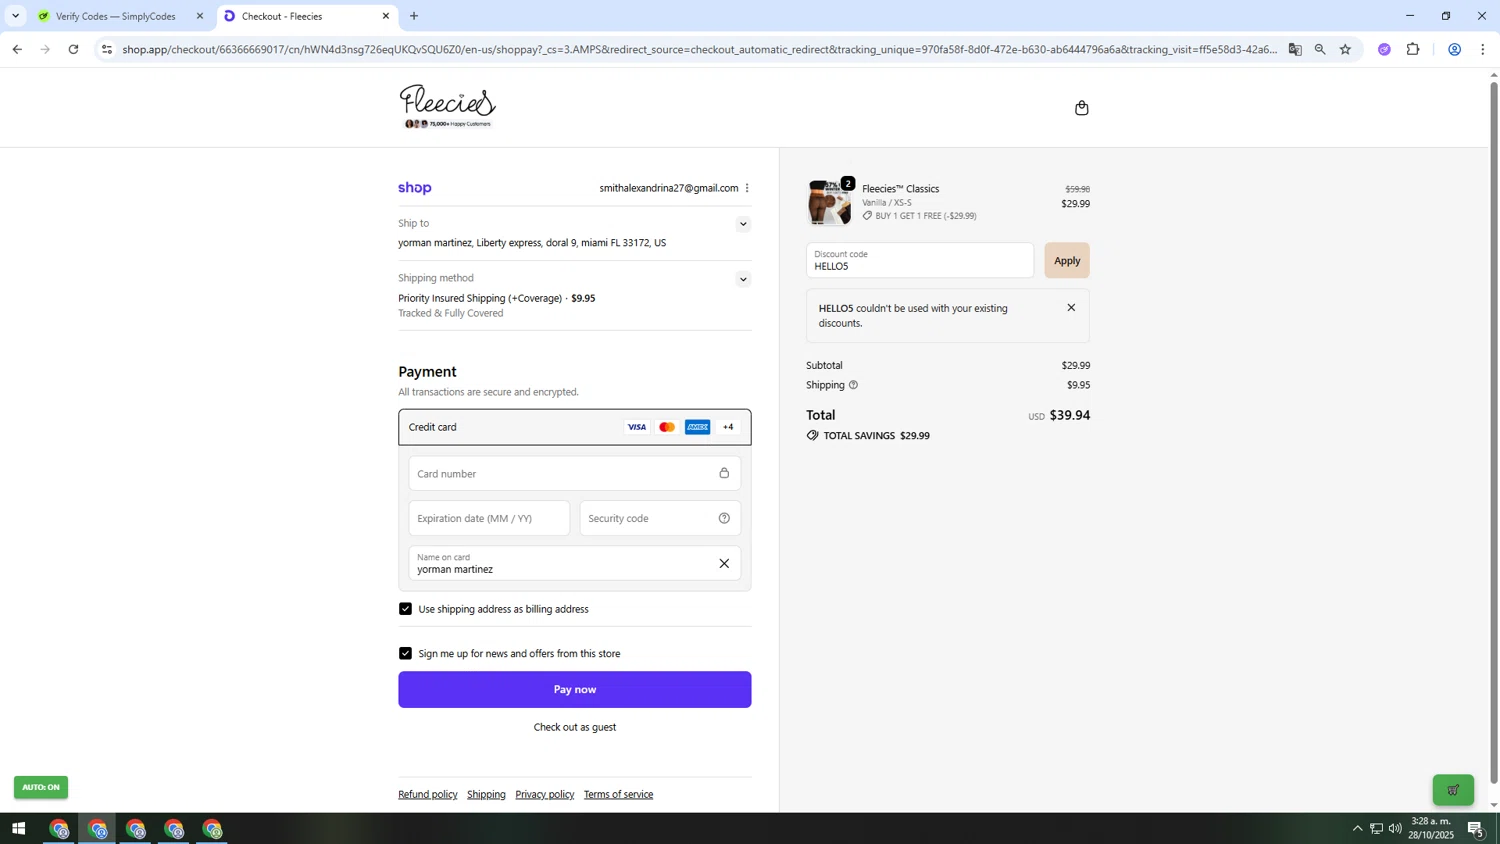
Task: Edit the Discount code field
Action: (x=920, y=261)
